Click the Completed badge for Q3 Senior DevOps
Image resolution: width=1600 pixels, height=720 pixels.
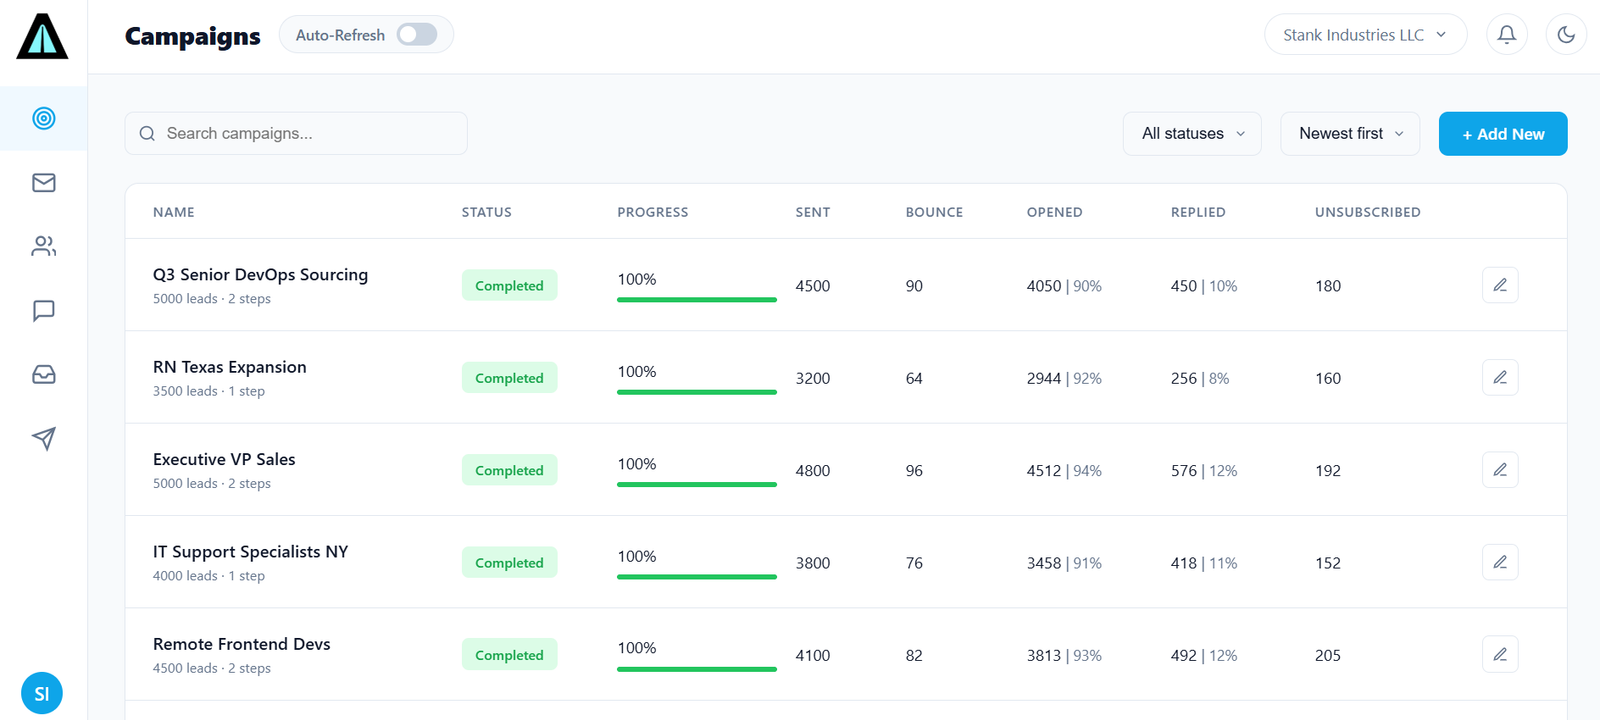pyautogui.click(x=509, y=285)
